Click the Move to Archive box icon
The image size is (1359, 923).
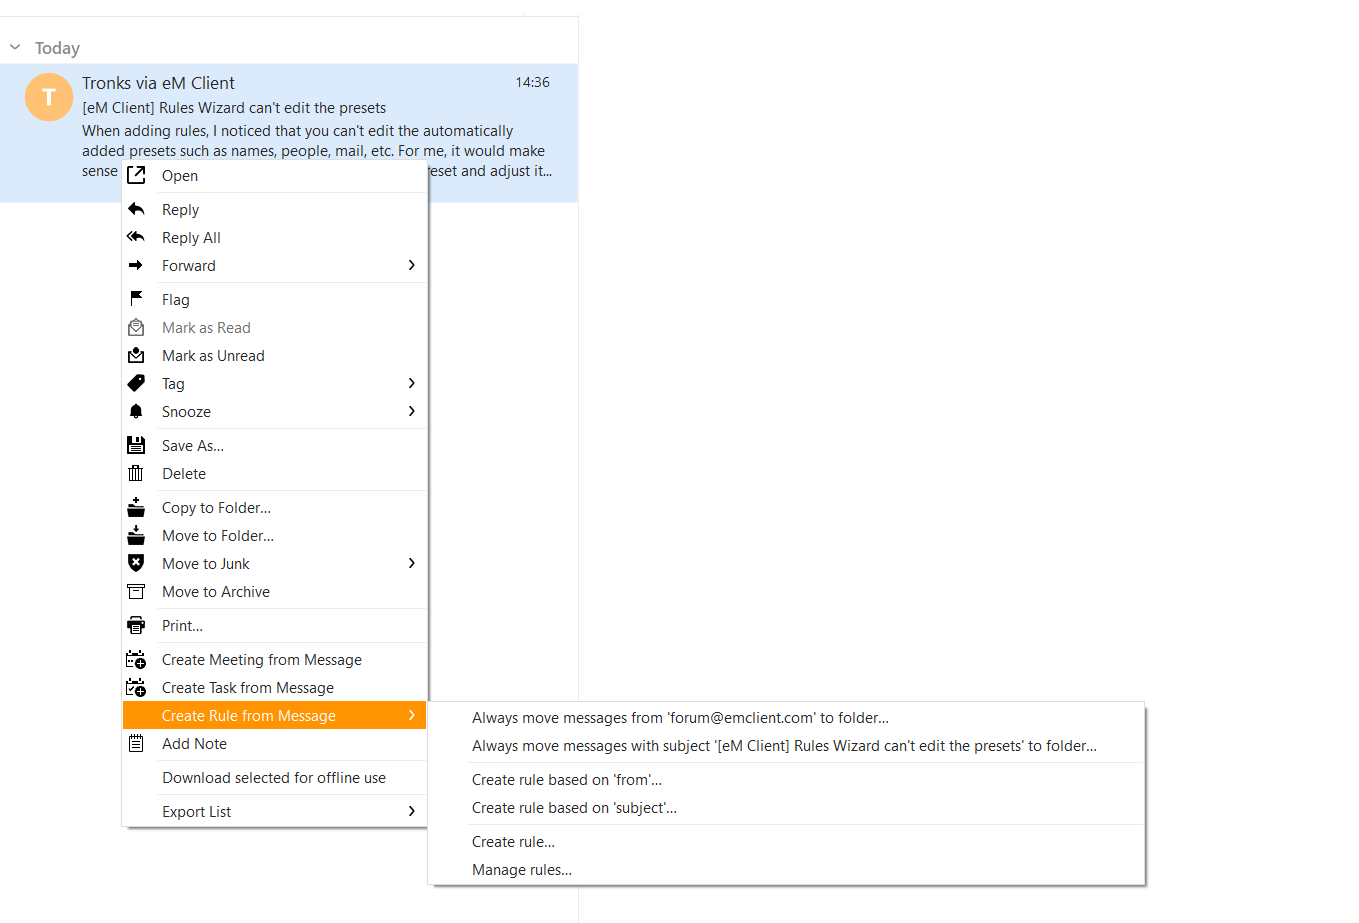(x=136, y=591)
